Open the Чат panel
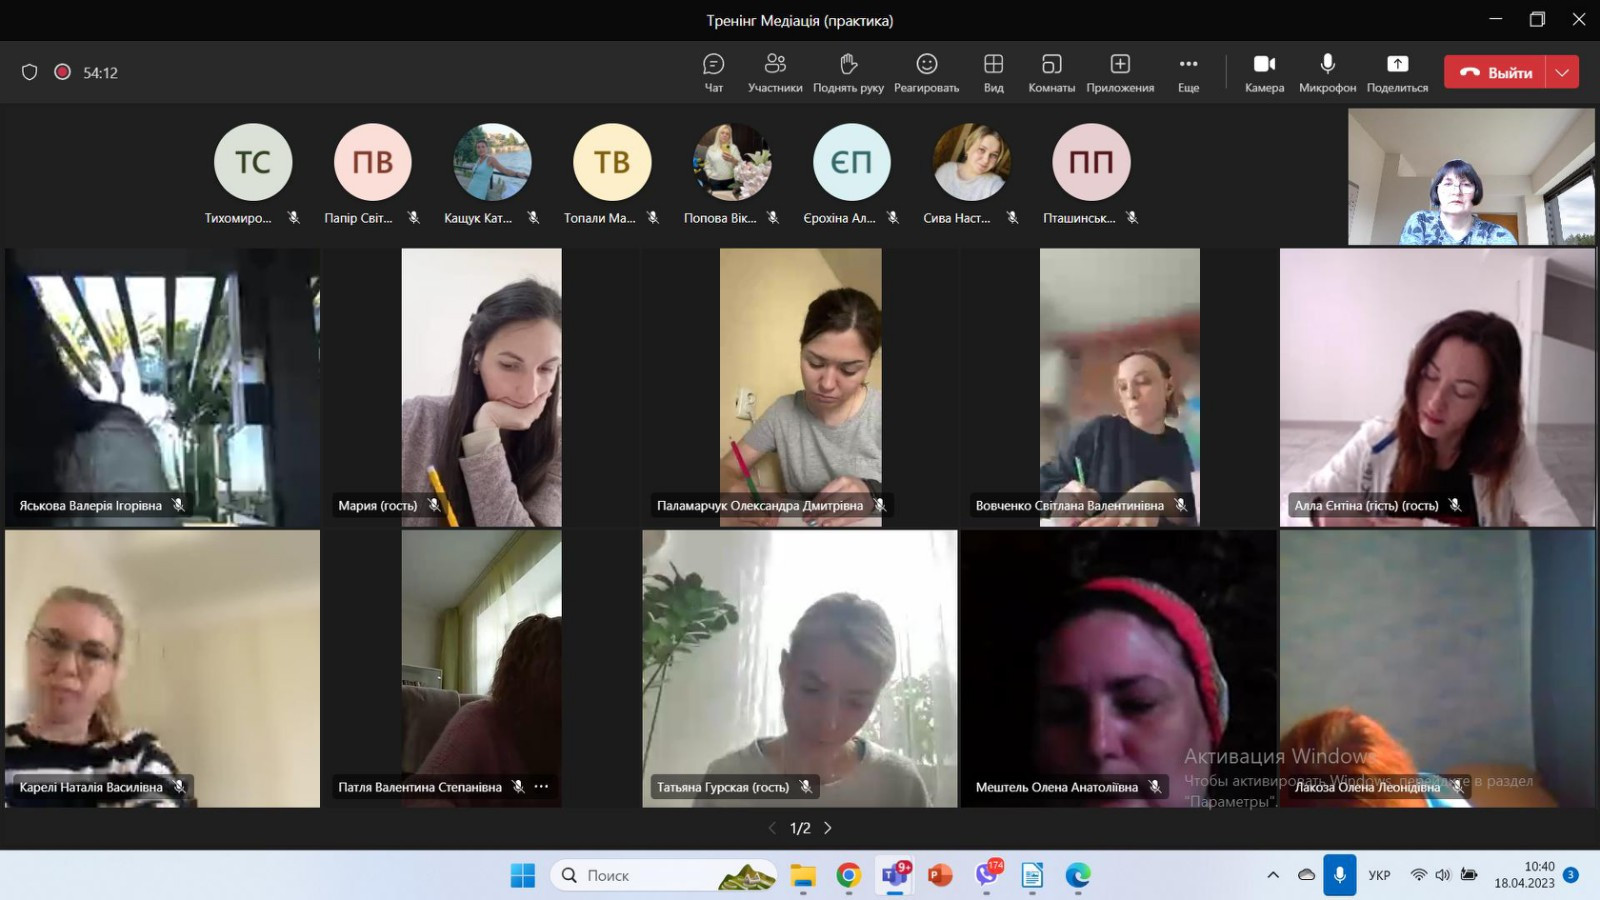Screen dimensions: 1600x900 click(713, 73)
